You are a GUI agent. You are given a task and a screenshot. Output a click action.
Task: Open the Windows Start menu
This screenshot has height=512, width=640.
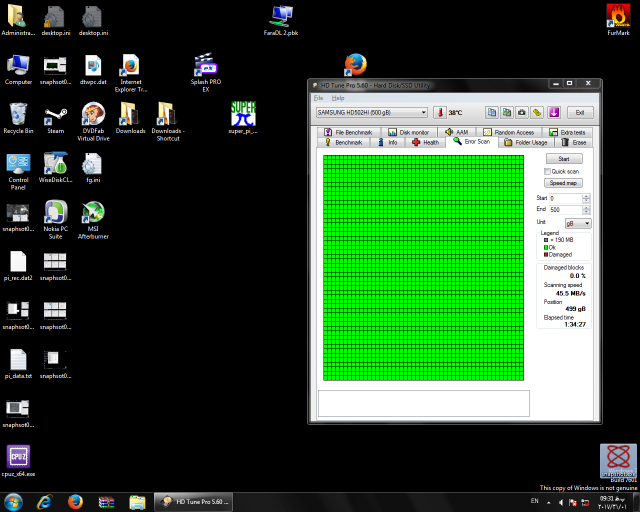[13, 502]
